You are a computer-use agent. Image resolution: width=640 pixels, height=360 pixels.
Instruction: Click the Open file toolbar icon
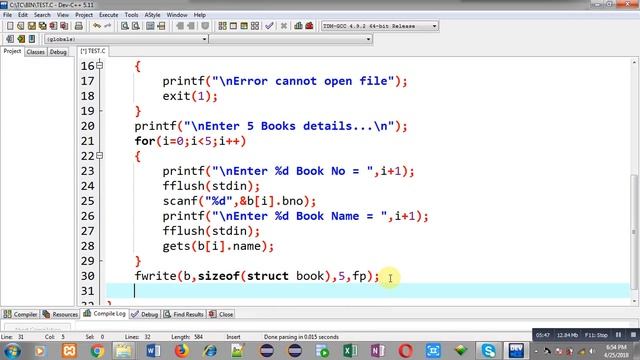21,26
